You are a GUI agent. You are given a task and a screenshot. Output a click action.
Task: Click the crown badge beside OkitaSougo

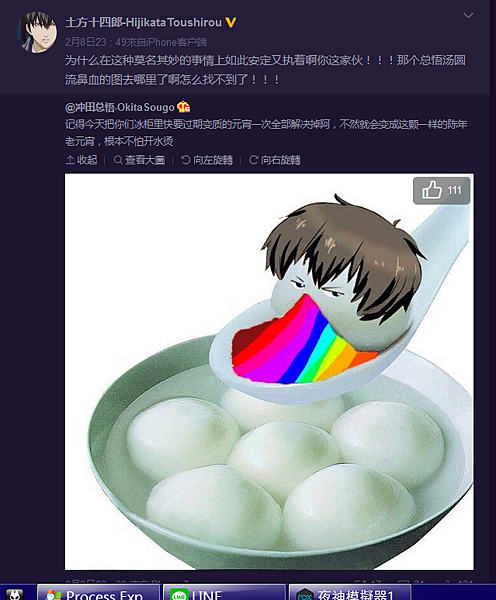click(184, 107)
